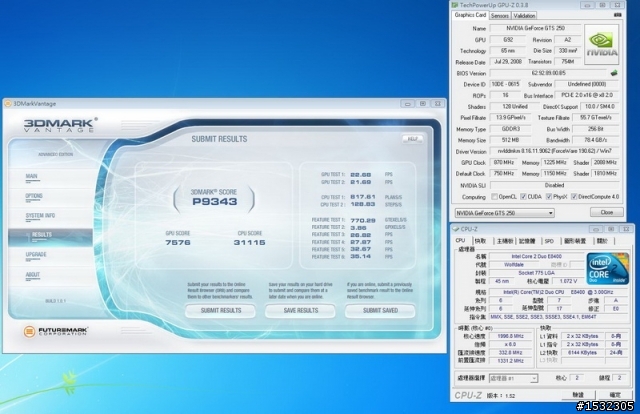This screenshot has height=414, width=640.
Task: Open Help in 3DMark Vantage
Action: point(413,139)
